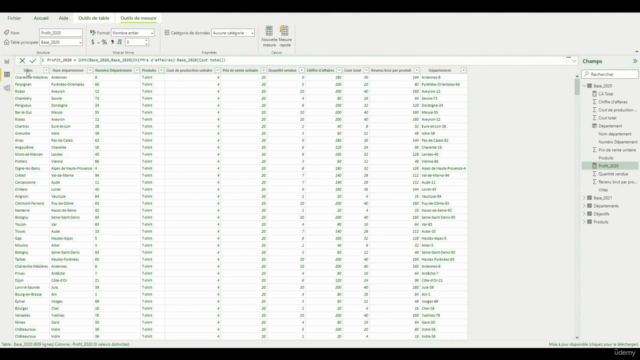This screenshot has width=640, height=360.
Task: Expand the Objectifs table tree
Action: coord(584,214)
